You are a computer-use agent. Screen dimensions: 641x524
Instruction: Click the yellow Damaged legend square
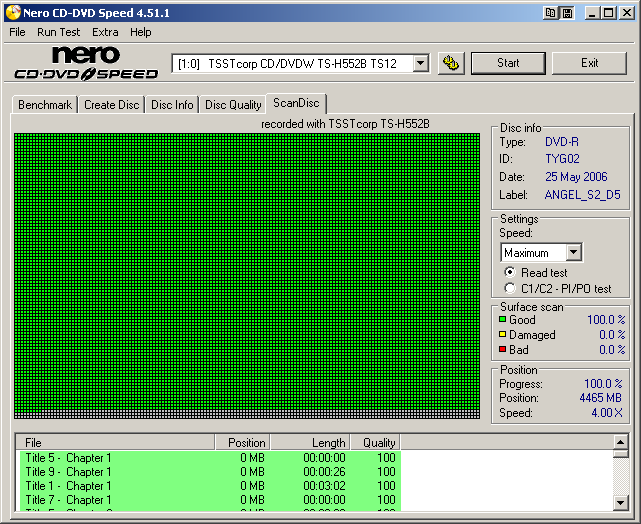(x=502, y=334)
